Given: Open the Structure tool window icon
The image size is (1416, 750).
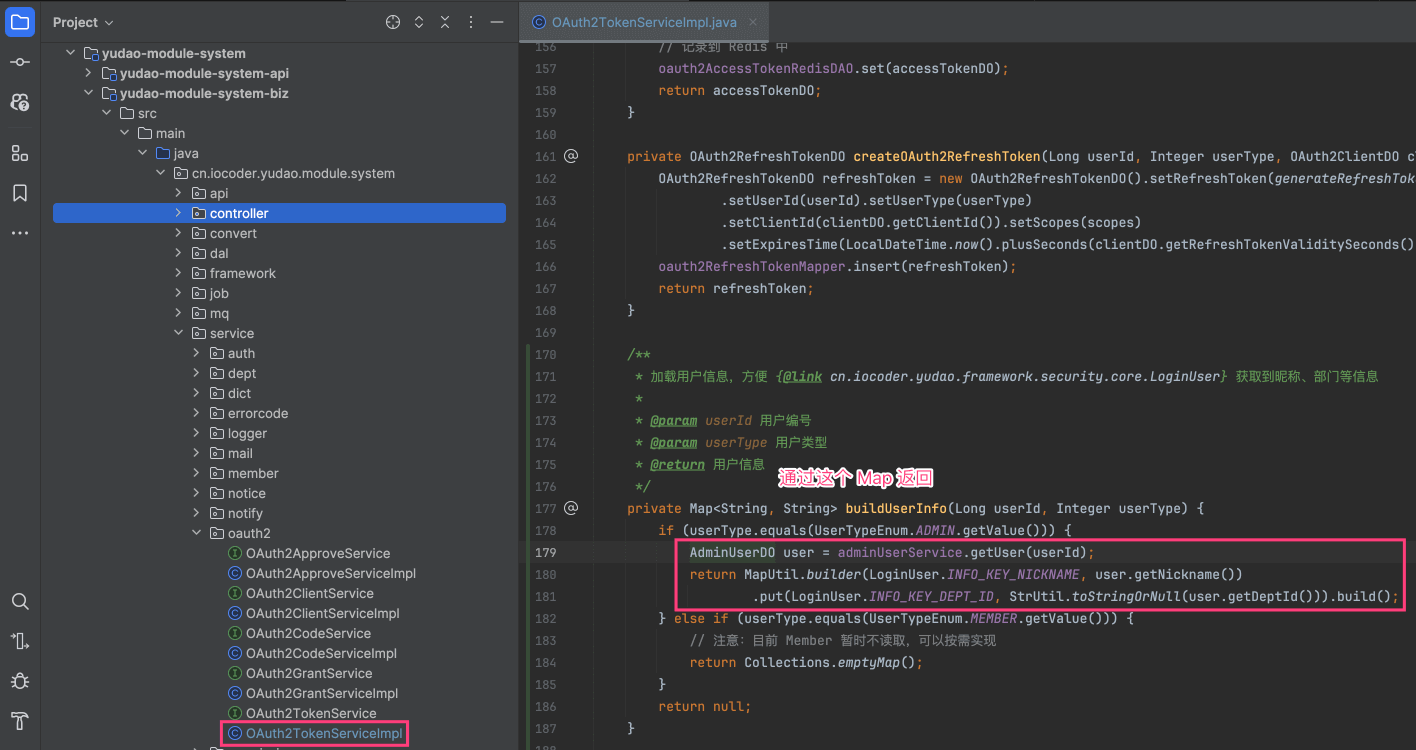Looking at the screenshot, I should (x=21, y=152).
